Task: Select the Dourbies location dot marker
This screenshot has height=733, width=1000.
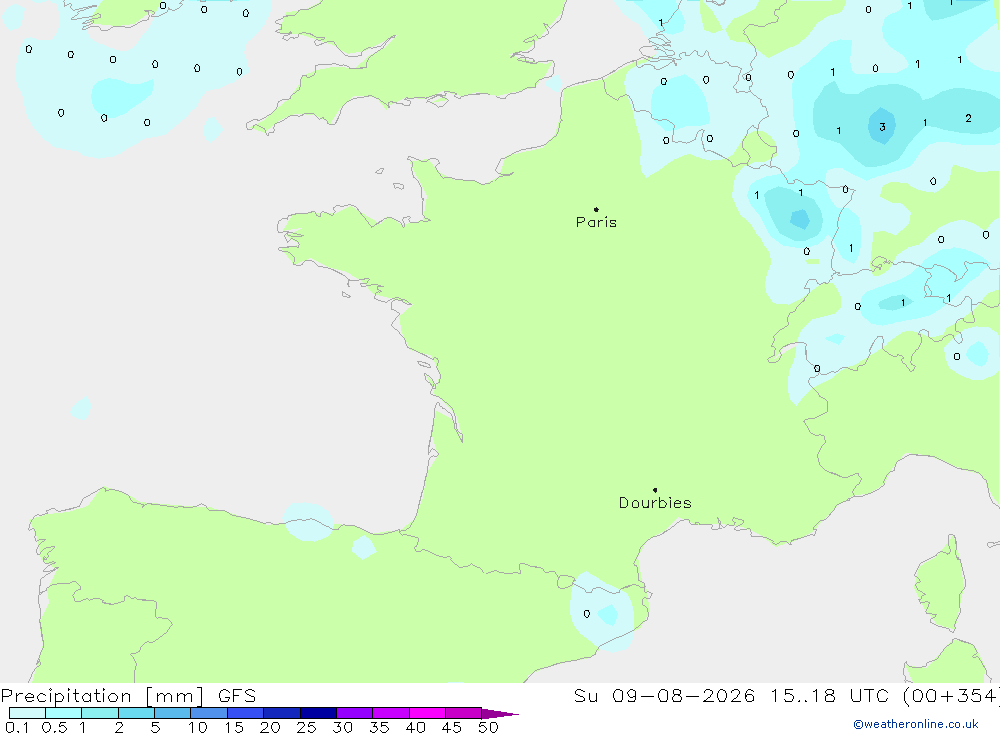Action: click(x=655, y=490)
